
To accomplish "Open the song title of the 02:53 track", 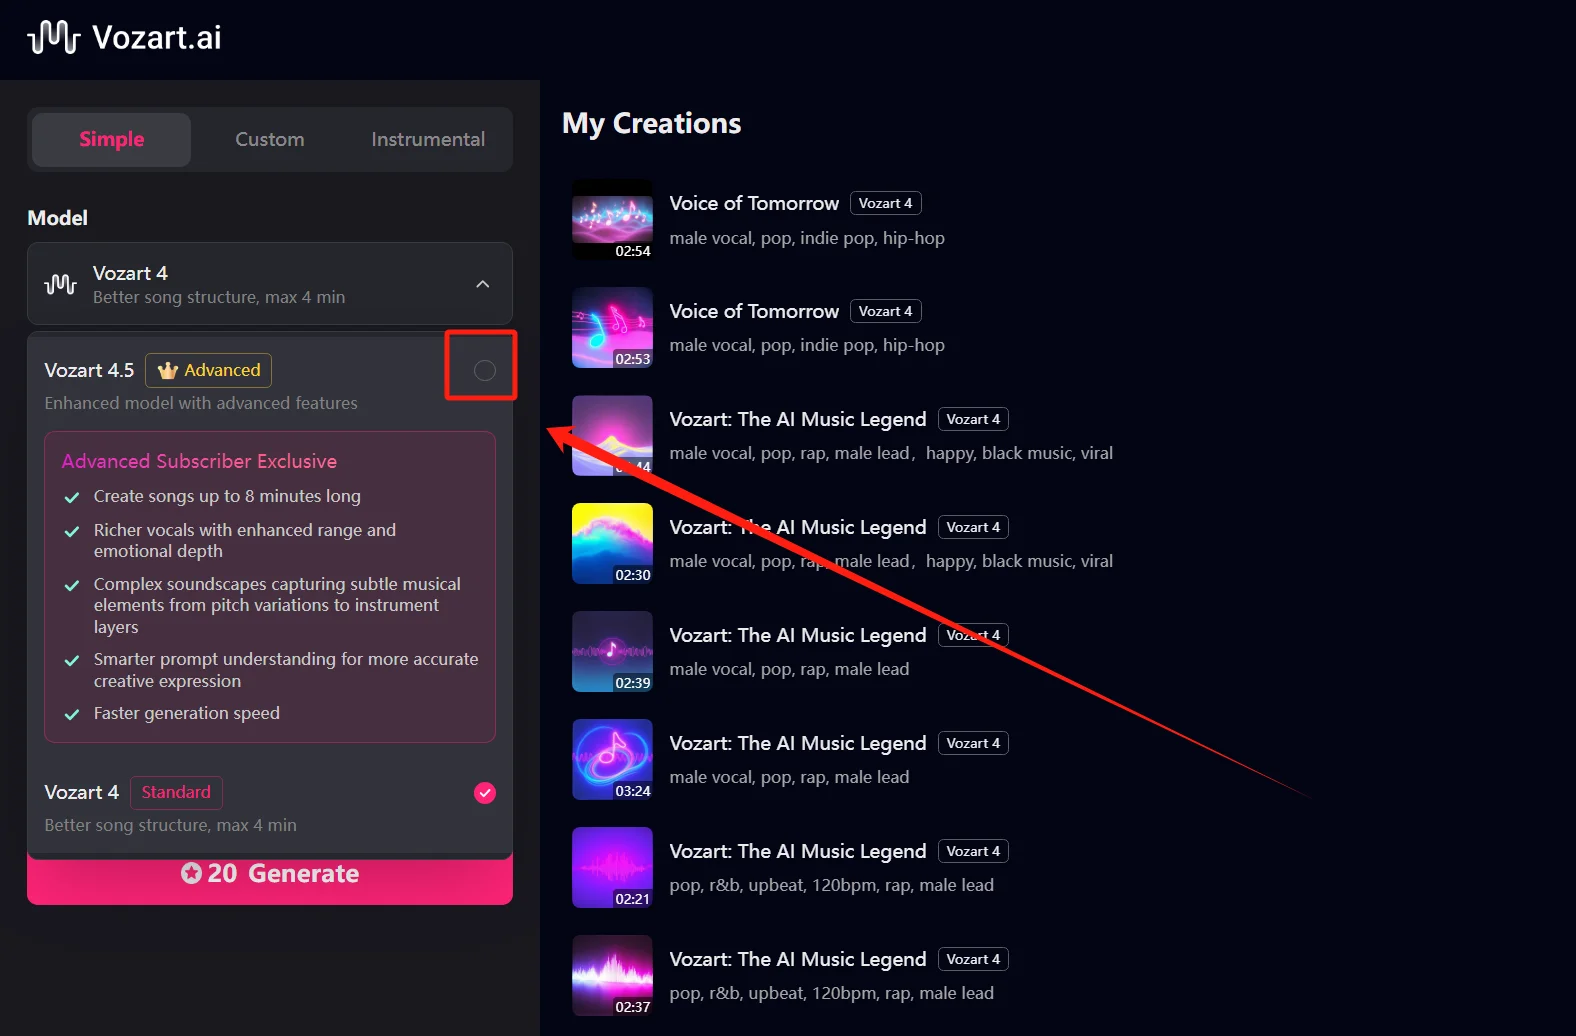I will [754, 311].
